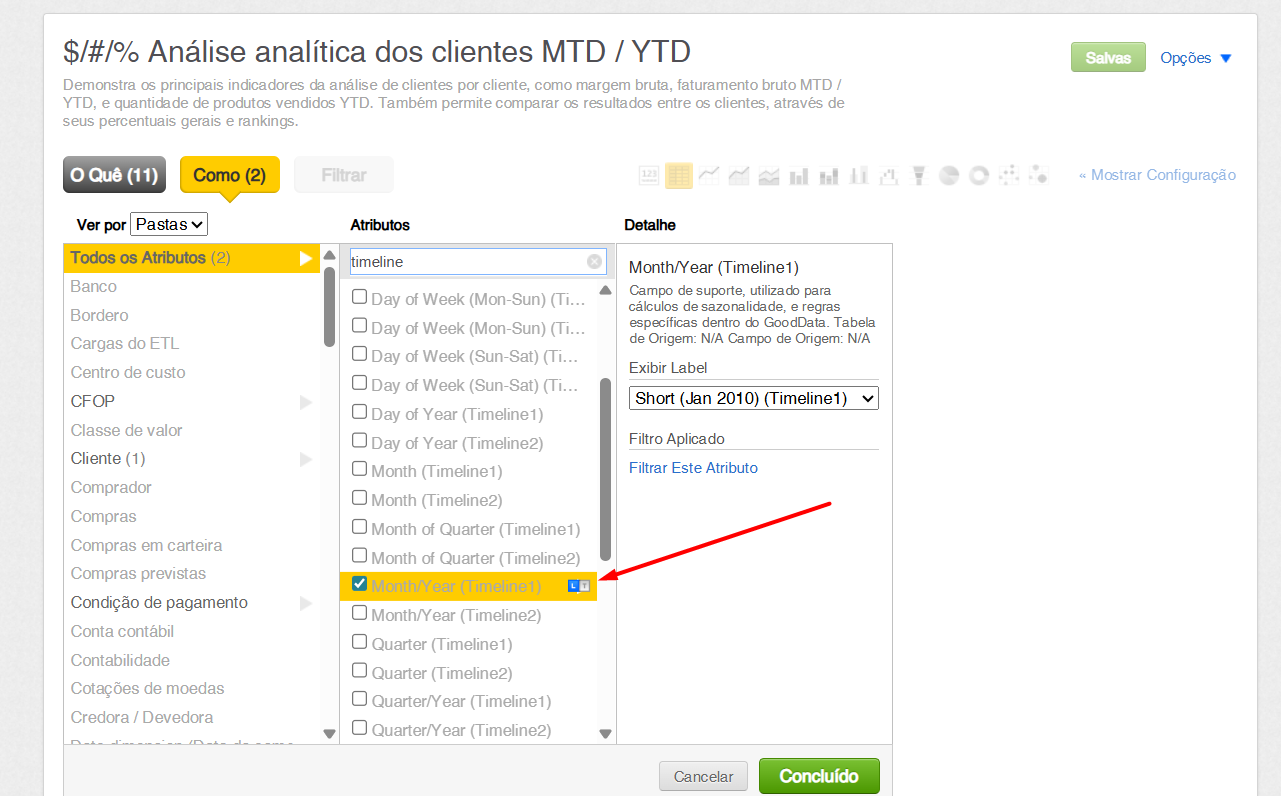
Task: Select the table report type icon
Action: coord(679,176)
